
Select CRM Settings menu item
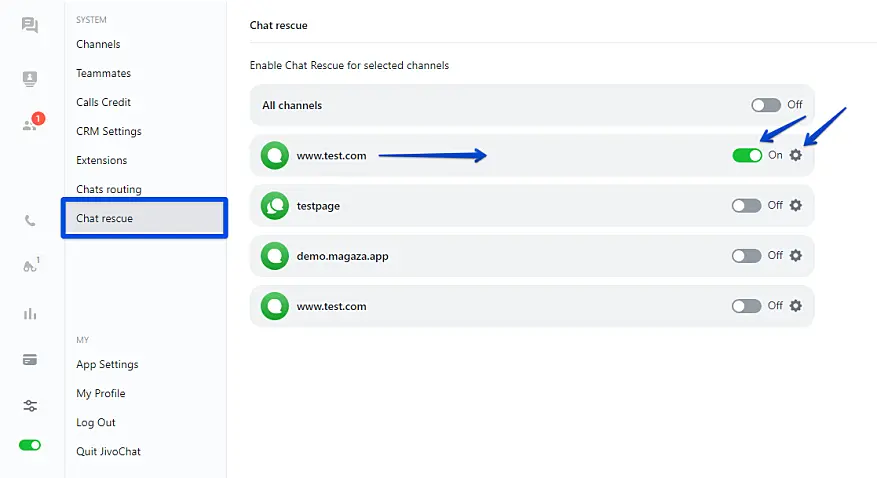pos(109,131)
